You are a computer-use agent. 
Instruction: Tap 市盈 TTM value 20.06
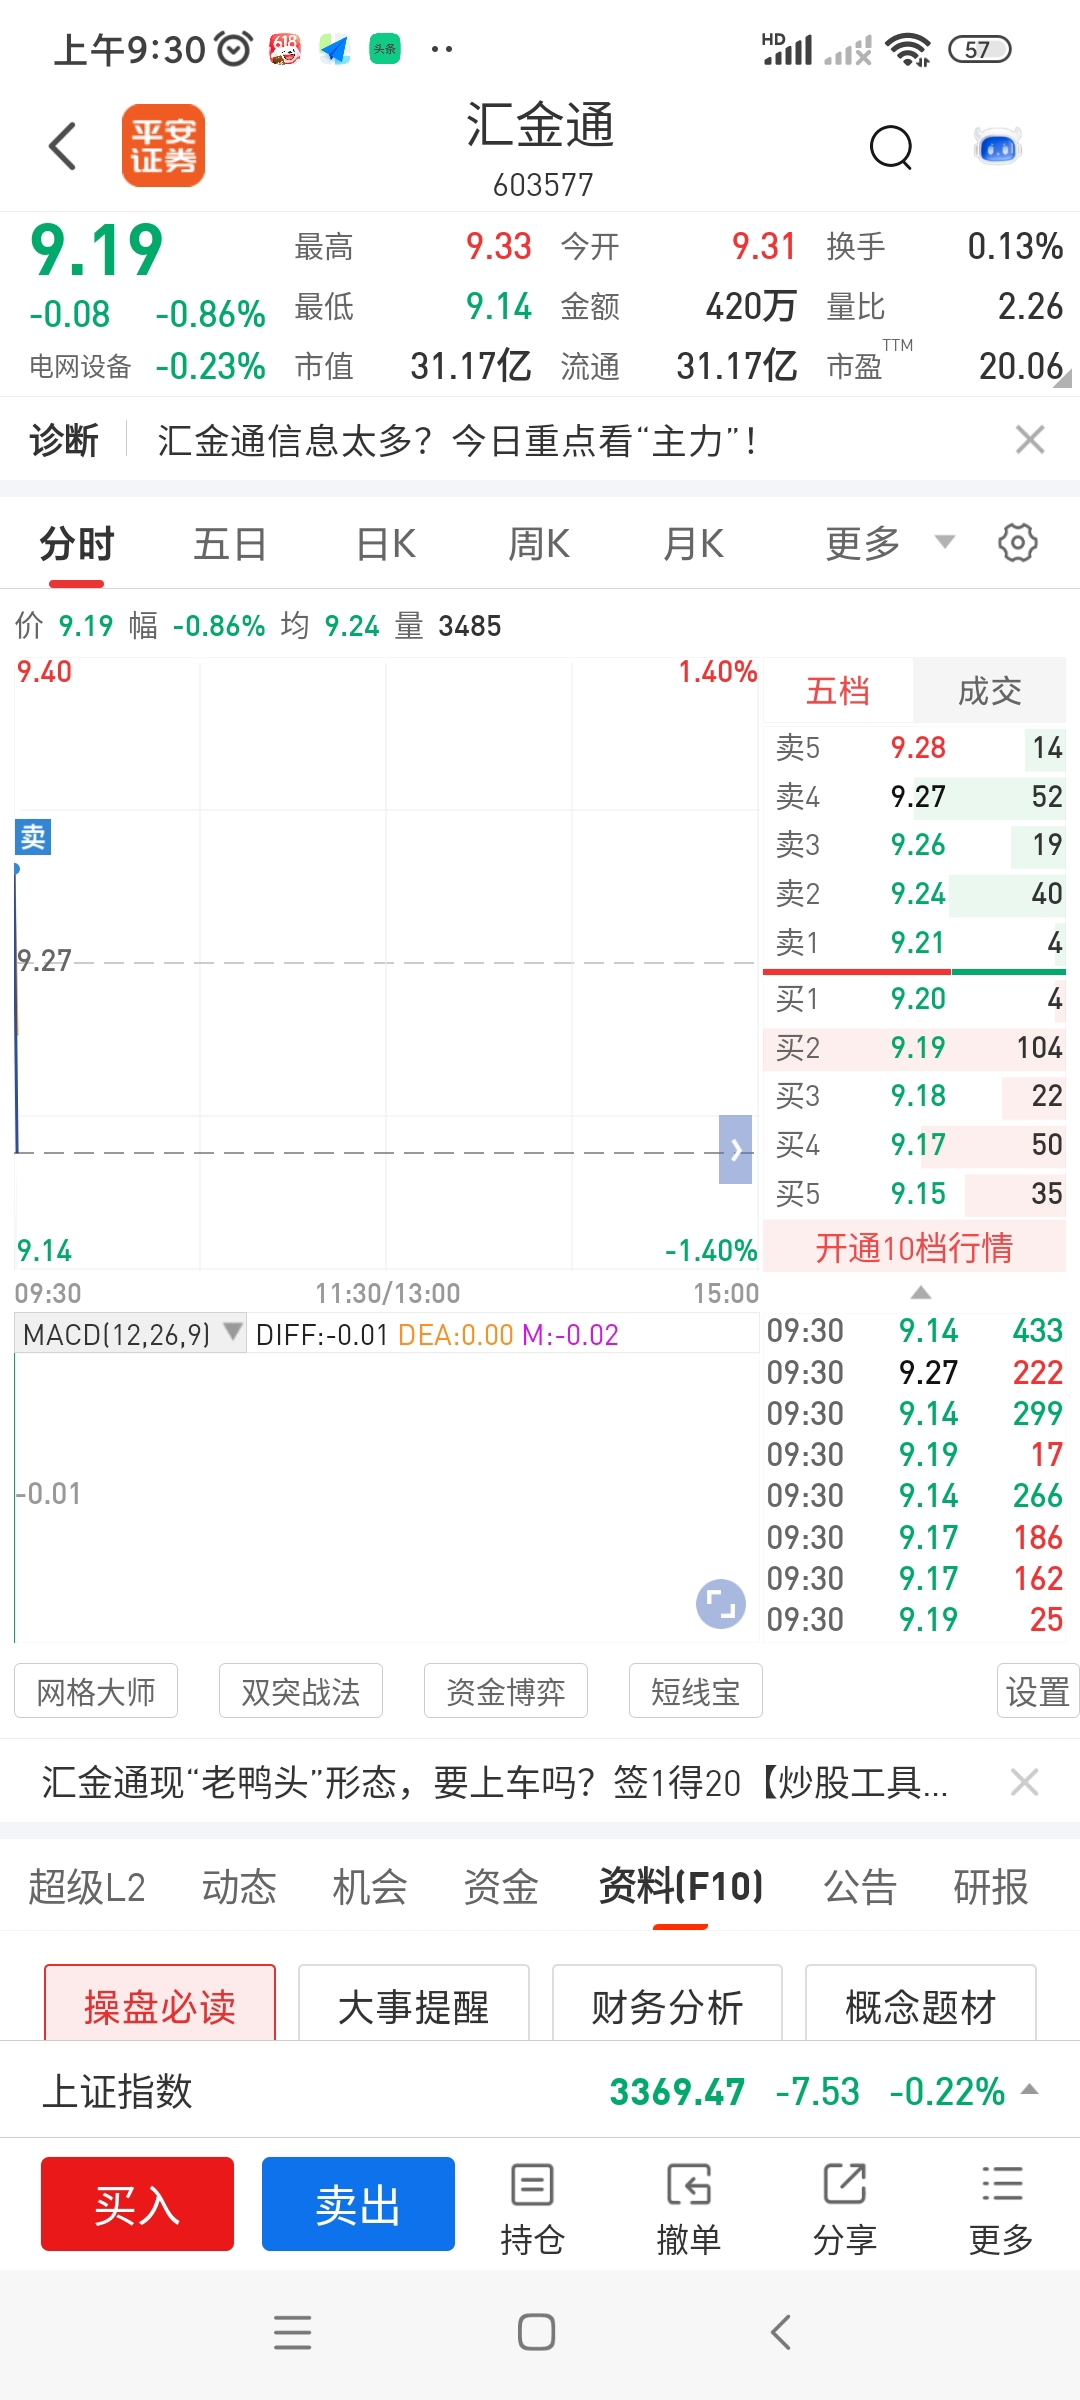(x=1021, y=366)
